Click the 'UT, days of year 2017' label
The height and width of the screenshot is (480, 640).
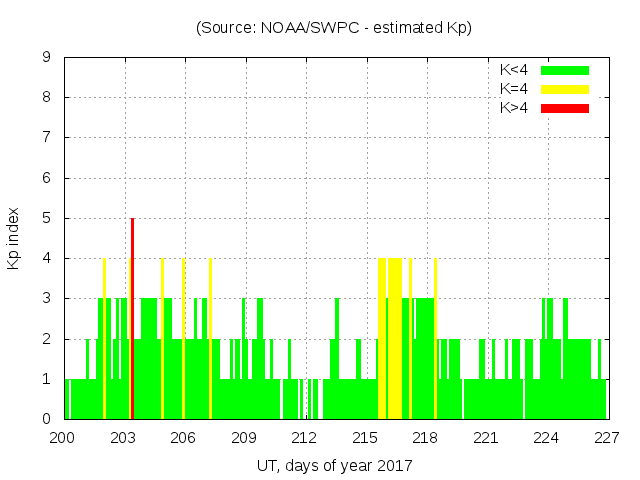(x=333, y=465)
